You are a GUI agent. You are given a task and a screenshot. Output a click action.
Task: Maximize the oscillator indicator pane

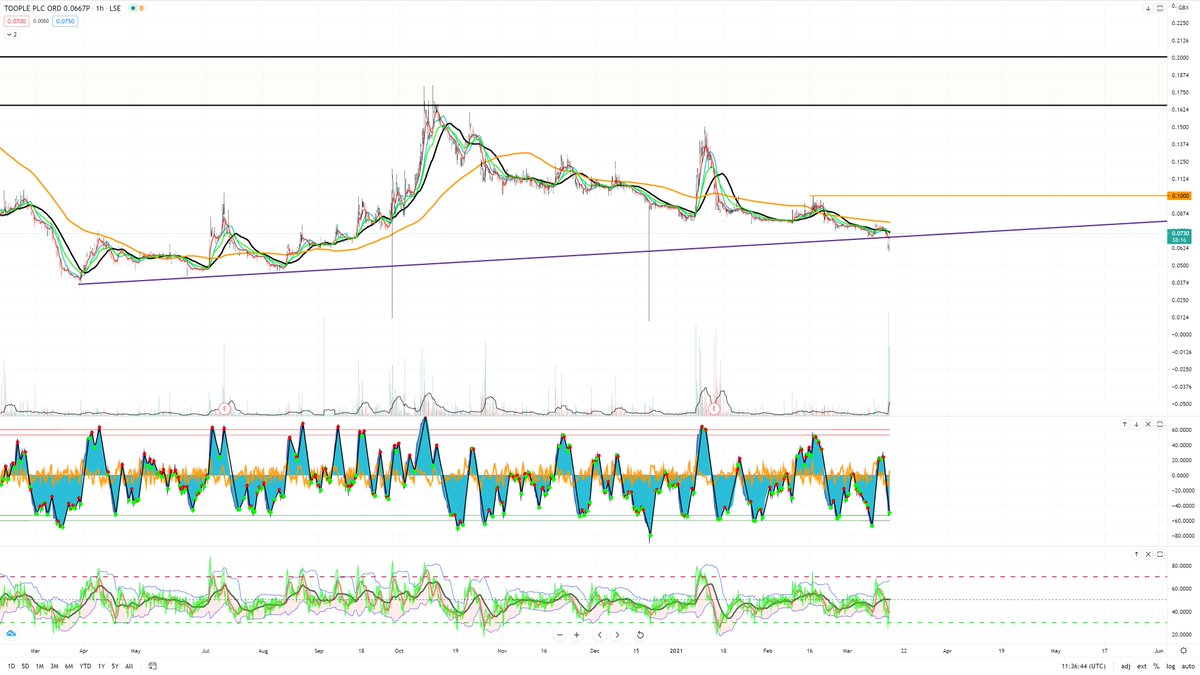pos(1159,424)
